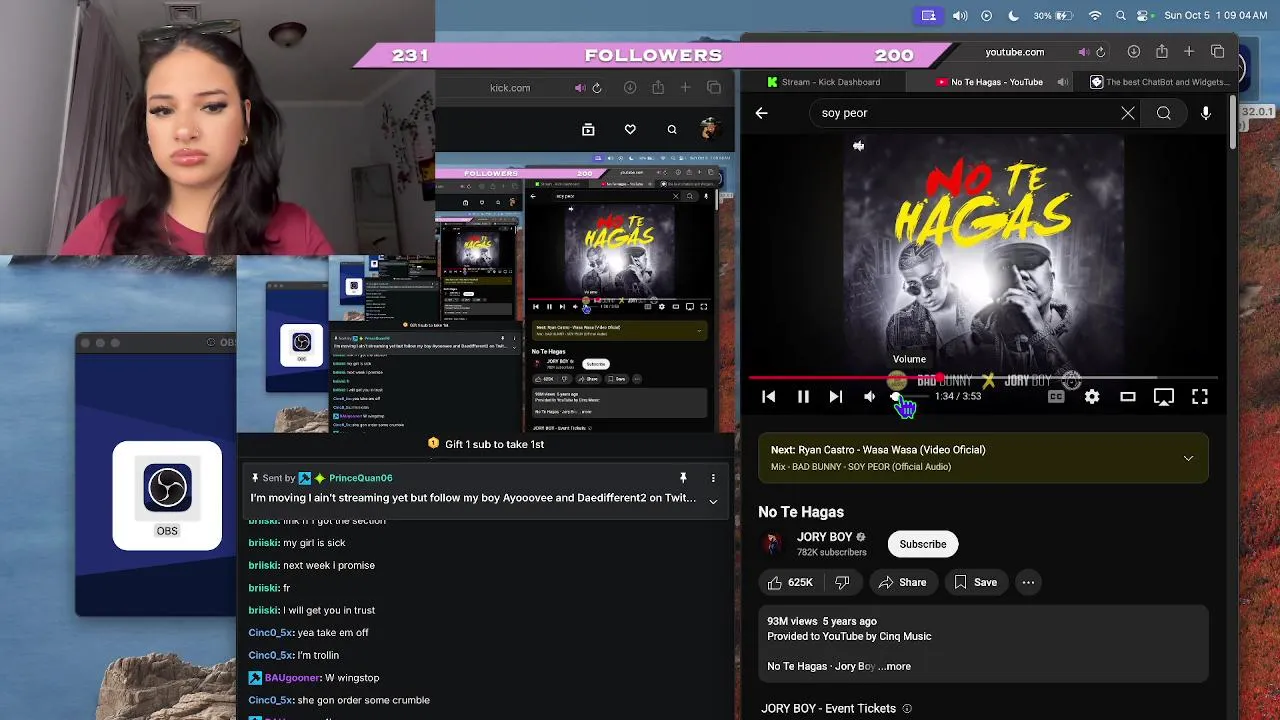Go to the previous video in the player
Screen dimensions: 1280x720
(x=769, y=397)
